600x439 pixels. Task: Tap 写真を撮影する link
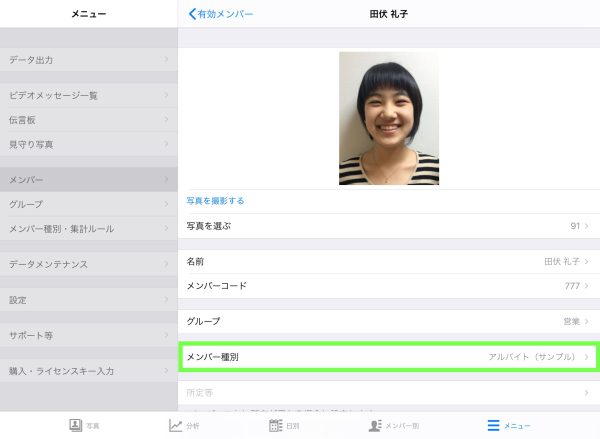coord(216,201)
